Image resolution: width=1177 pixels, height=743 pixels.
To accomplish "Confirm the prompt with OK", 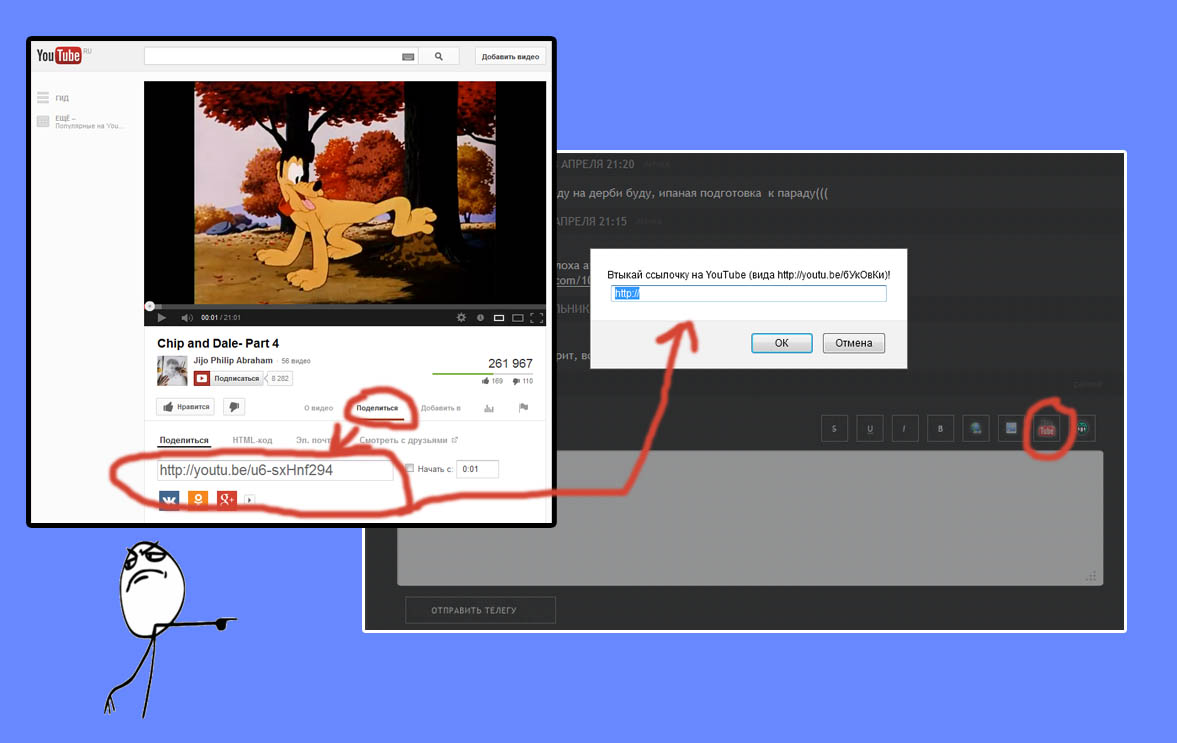I will point(781,343).
